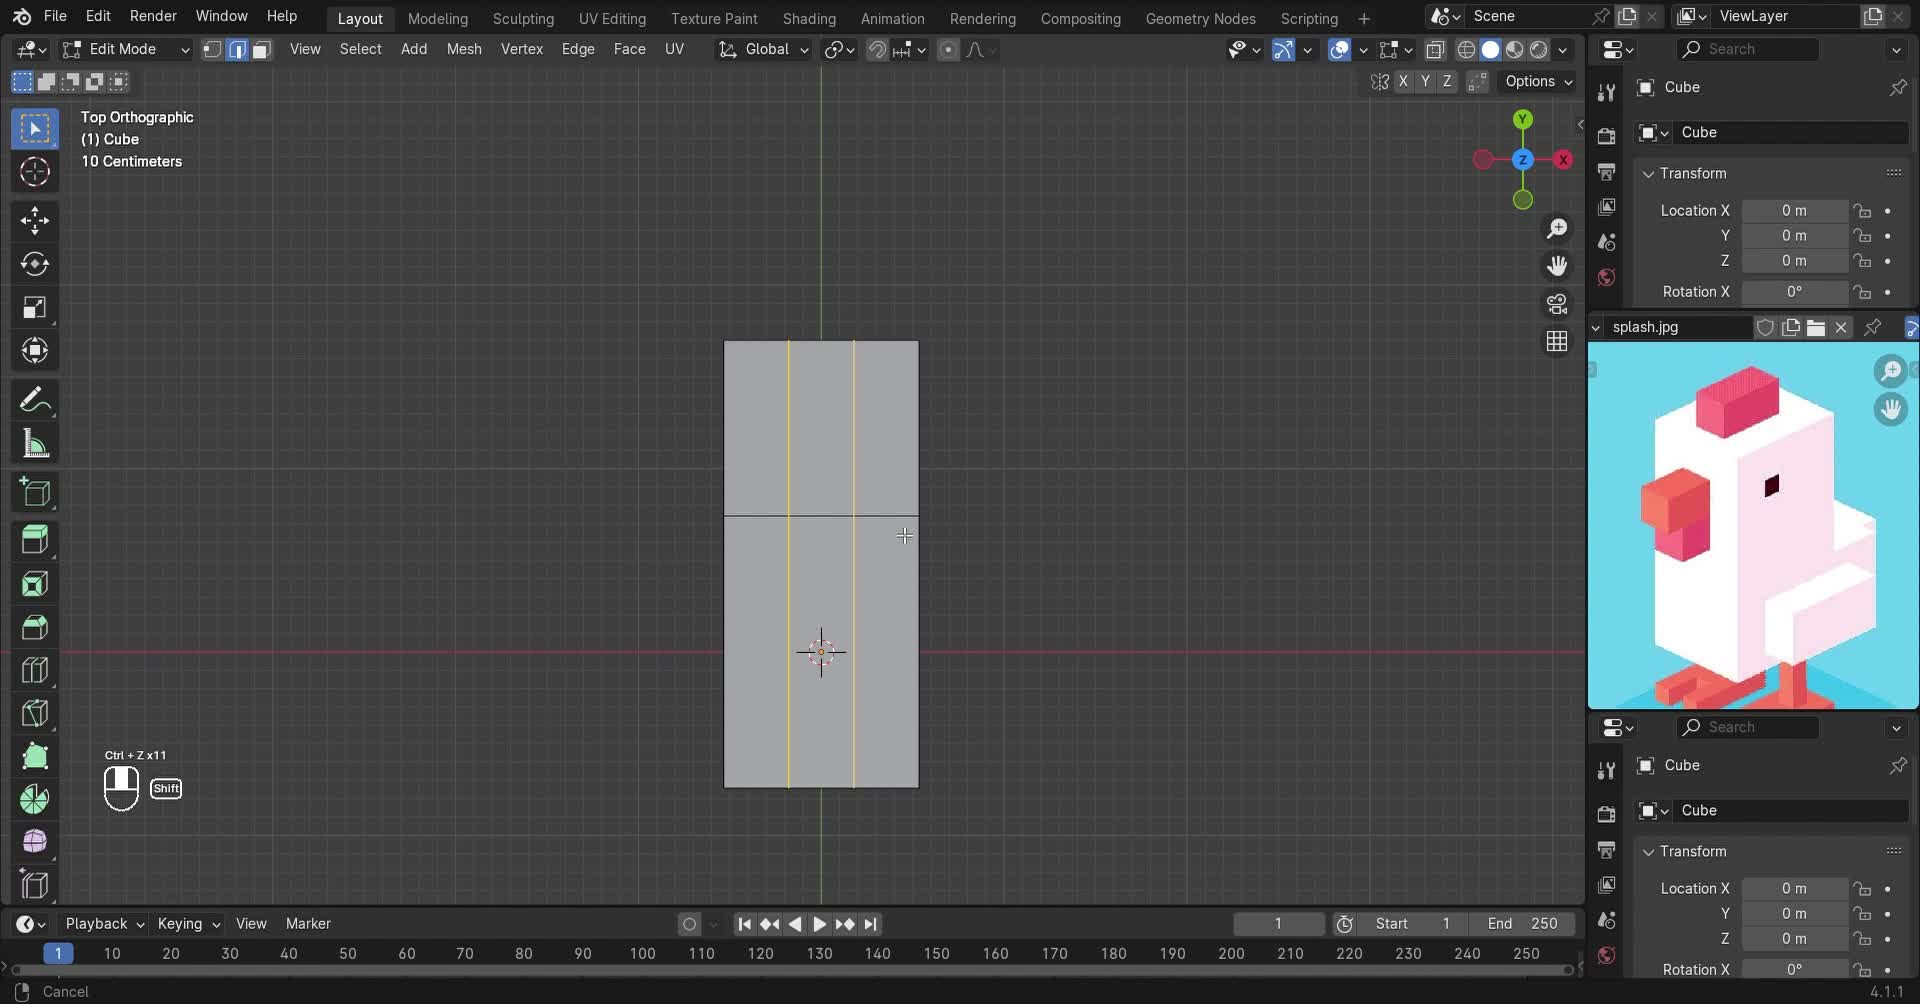
Task: Open viewport shading options dropdown
Action: click(1563, 49)
